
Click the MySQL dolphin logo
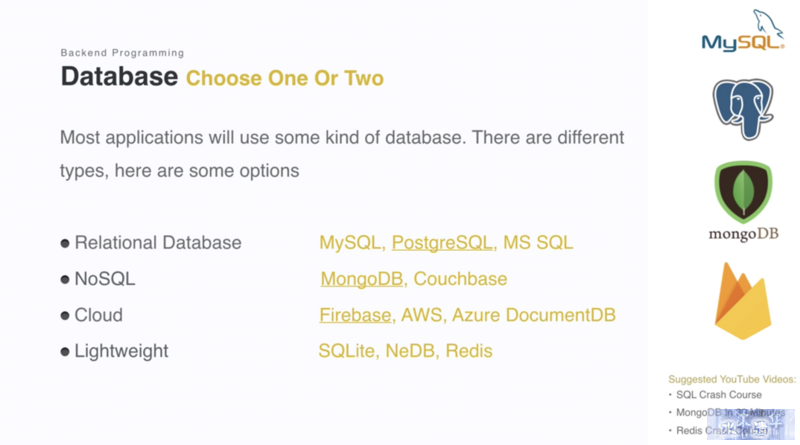(x=743, y=31)
